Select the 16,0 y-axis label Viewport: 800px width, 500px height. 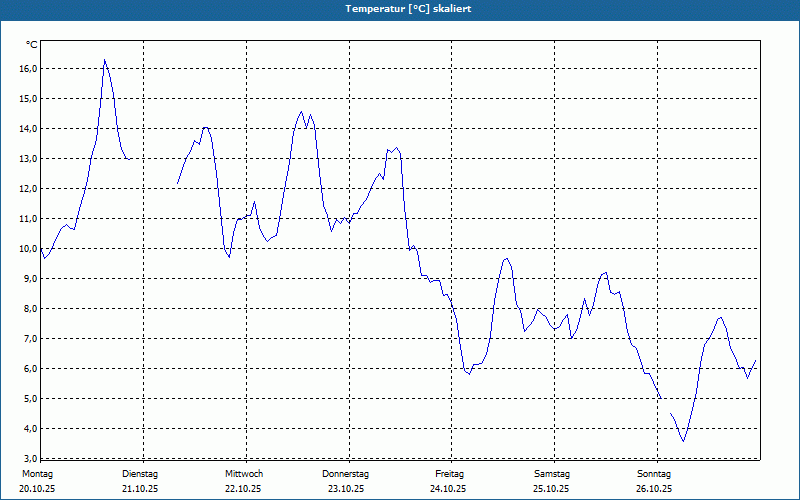pyautogui.click(x=29, y=68)
